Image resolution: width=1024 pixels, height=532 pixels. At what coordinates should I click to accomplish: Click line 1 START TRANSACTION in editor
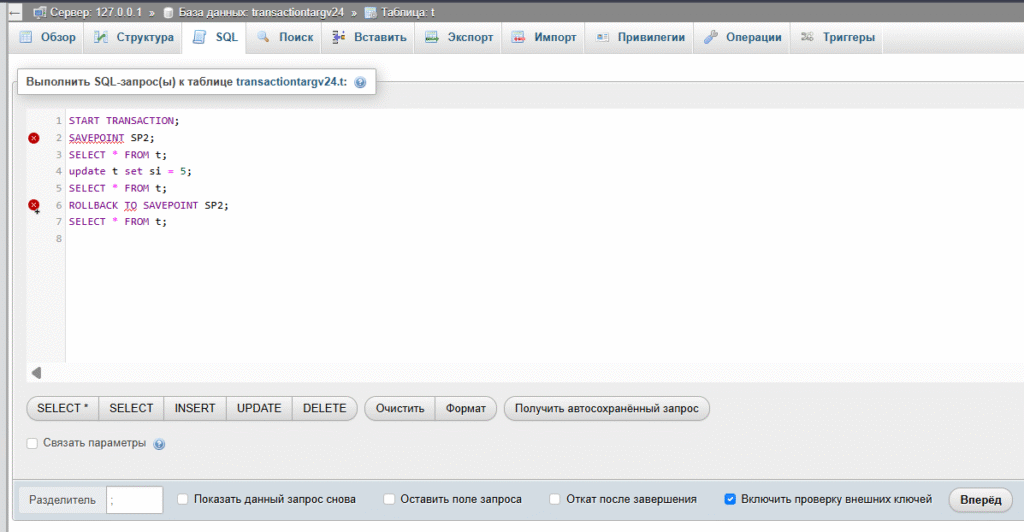pyautogui.click(x=124, y=121)
